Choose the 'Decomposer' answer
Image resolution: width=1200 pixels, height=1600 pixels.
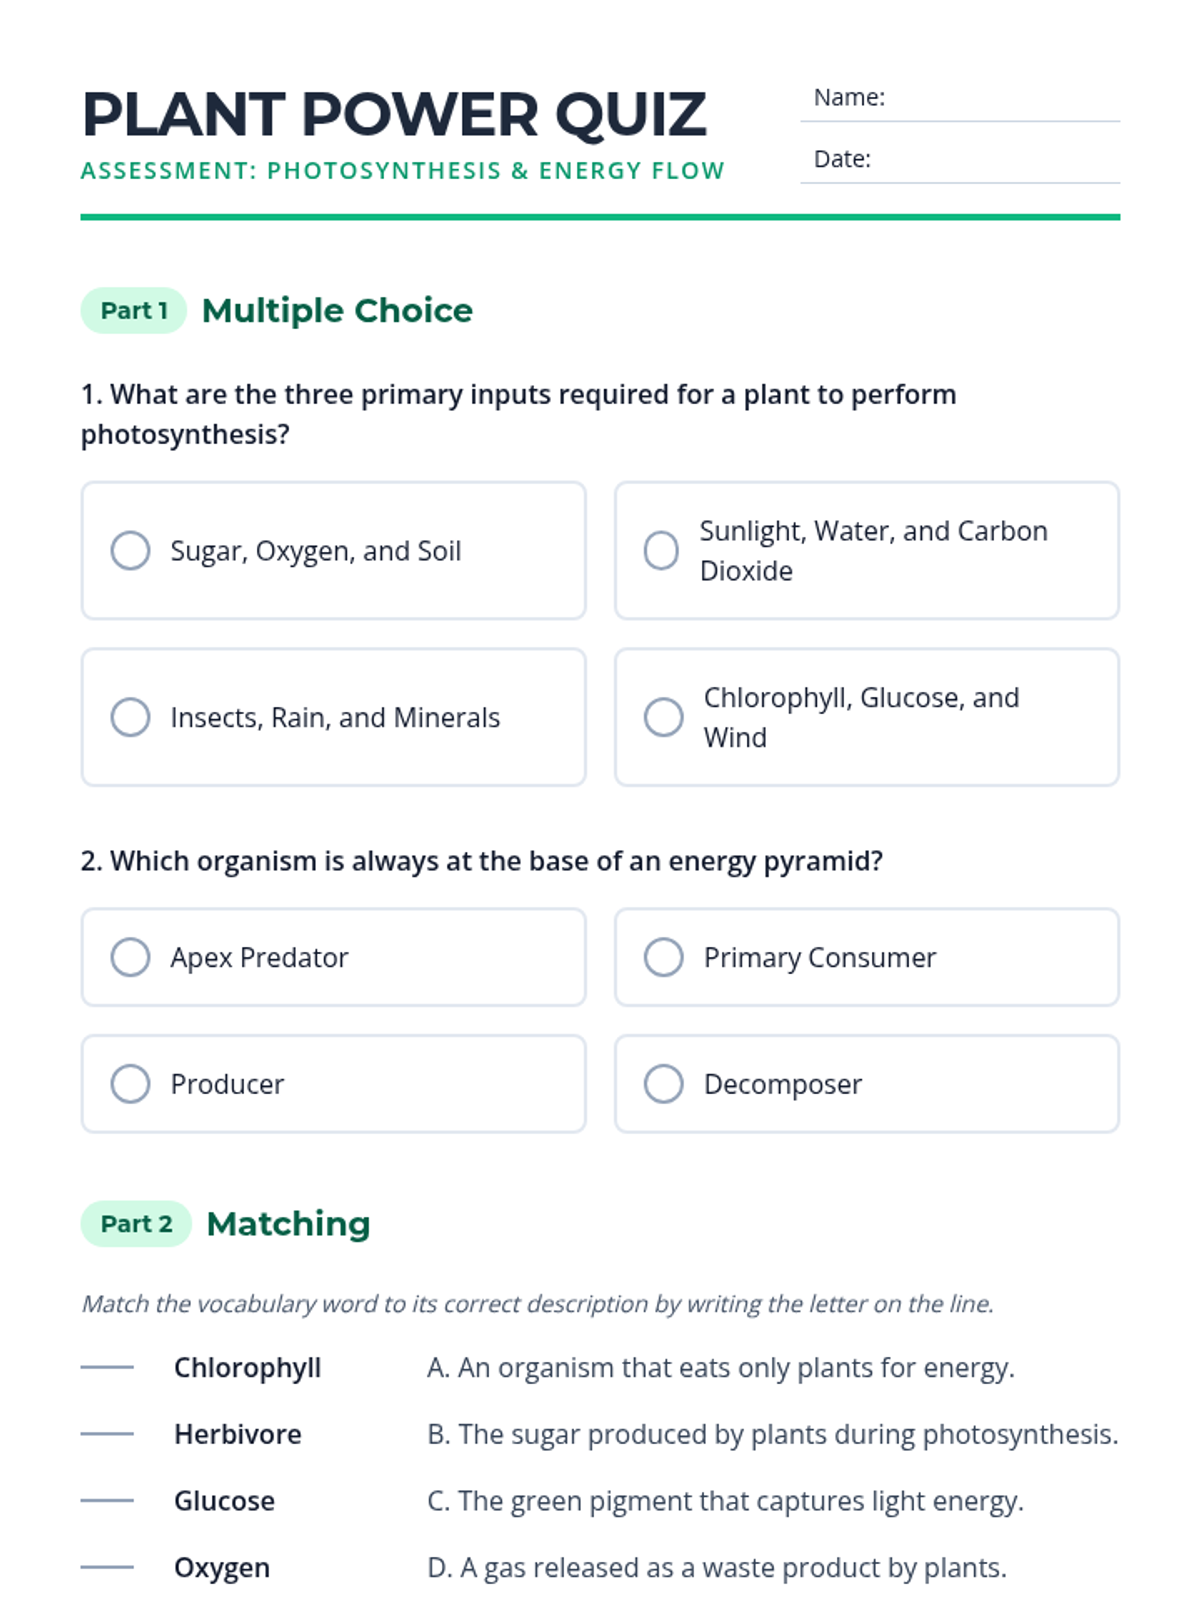click(664, 1084)
